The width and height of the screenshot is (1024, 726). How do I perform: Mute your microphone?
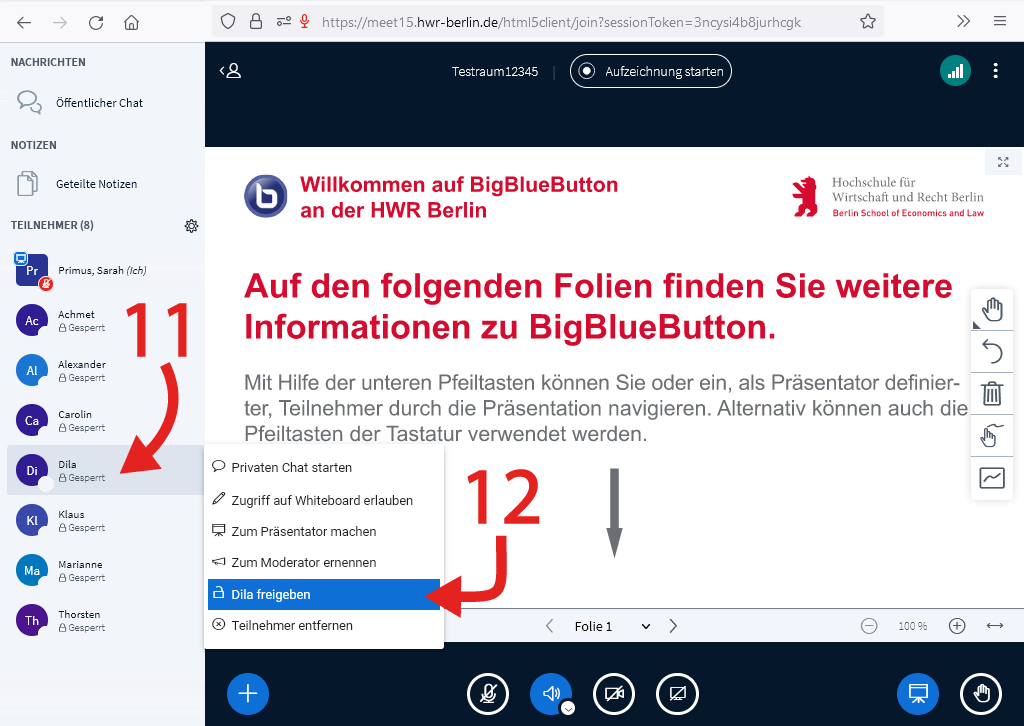pyautogui.click(x=488, y=694)
